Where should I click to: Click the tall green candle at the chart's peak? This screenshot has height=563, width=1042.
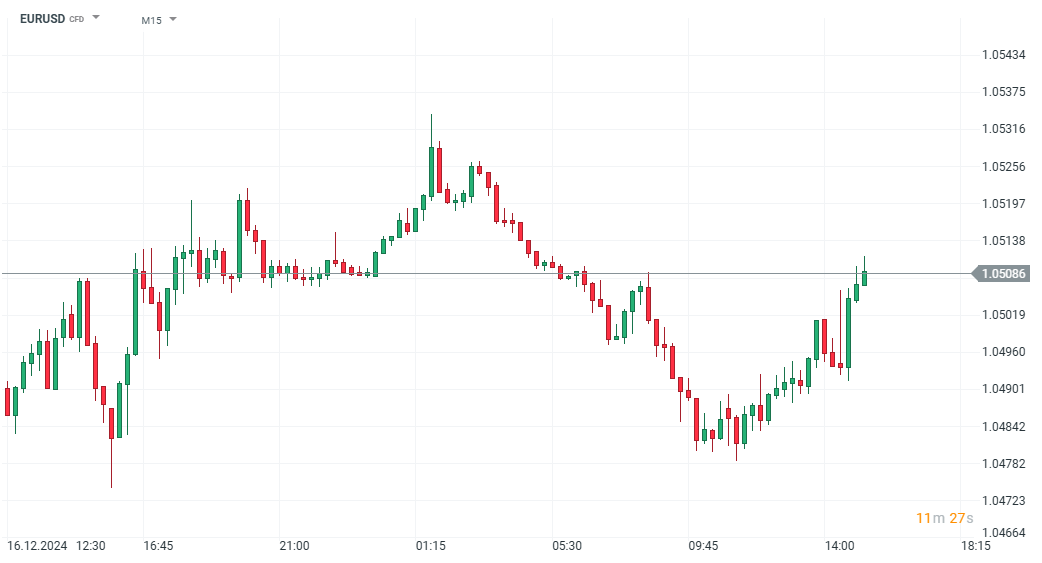click(x=431, y=170)
